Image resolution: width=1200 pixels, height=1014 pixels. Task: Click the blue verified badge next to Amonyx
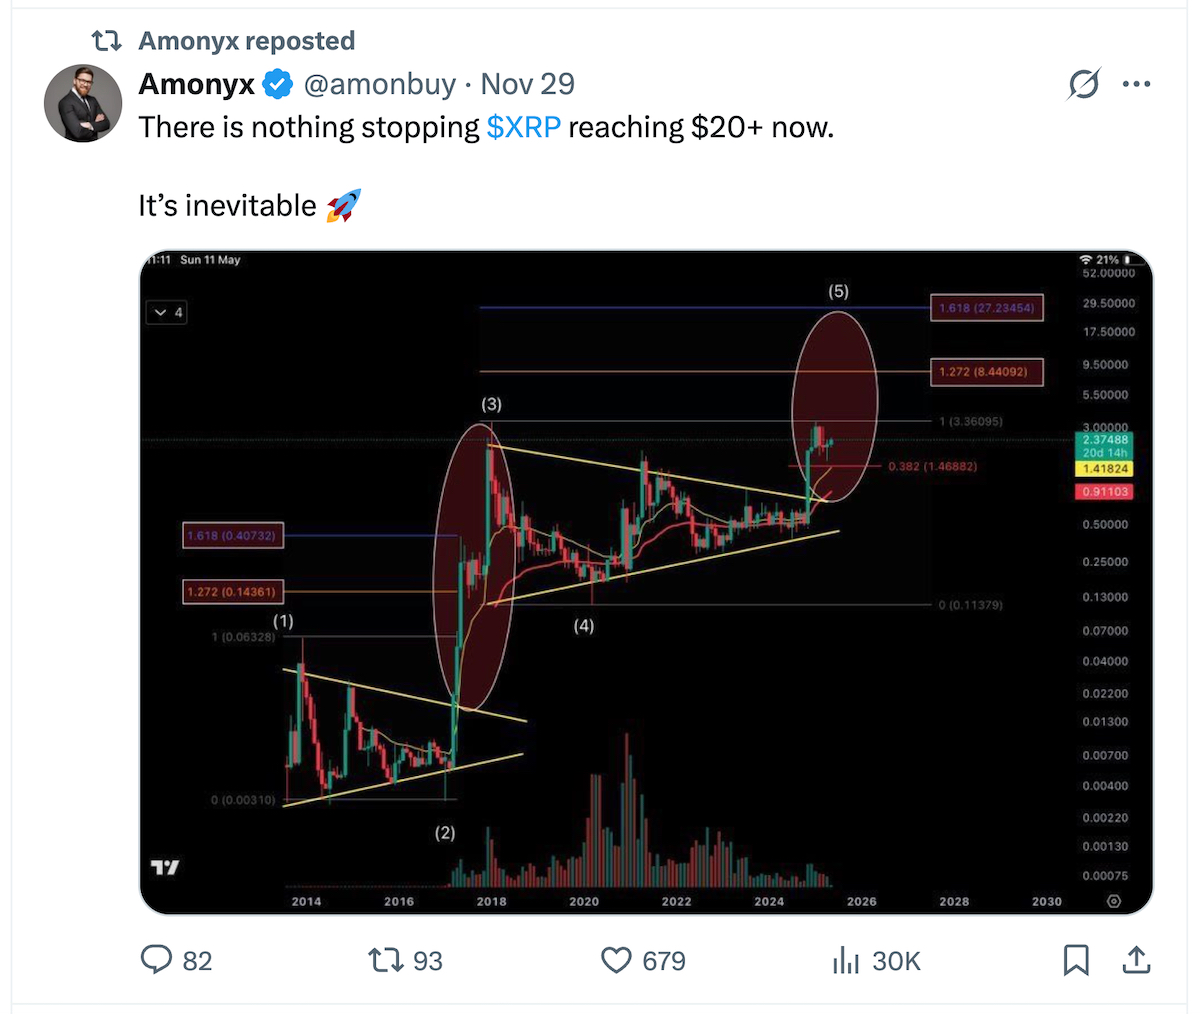pos(277,84)
